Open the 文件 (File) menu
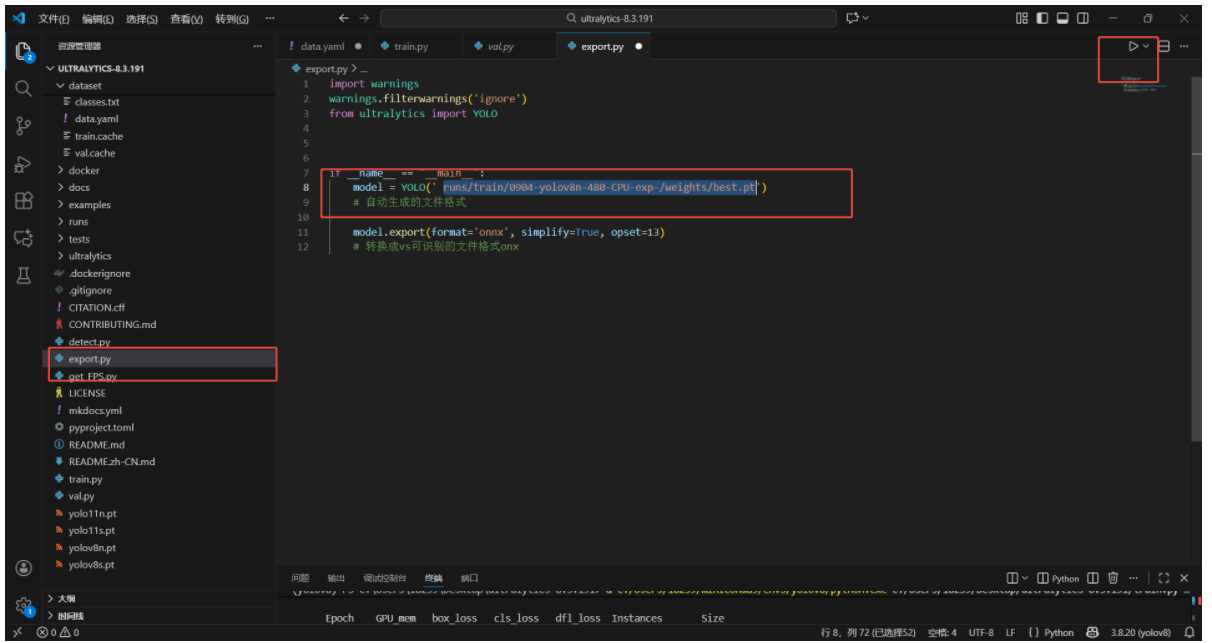This screenshot has height=643, width=1212. click(x=53, y=19)
